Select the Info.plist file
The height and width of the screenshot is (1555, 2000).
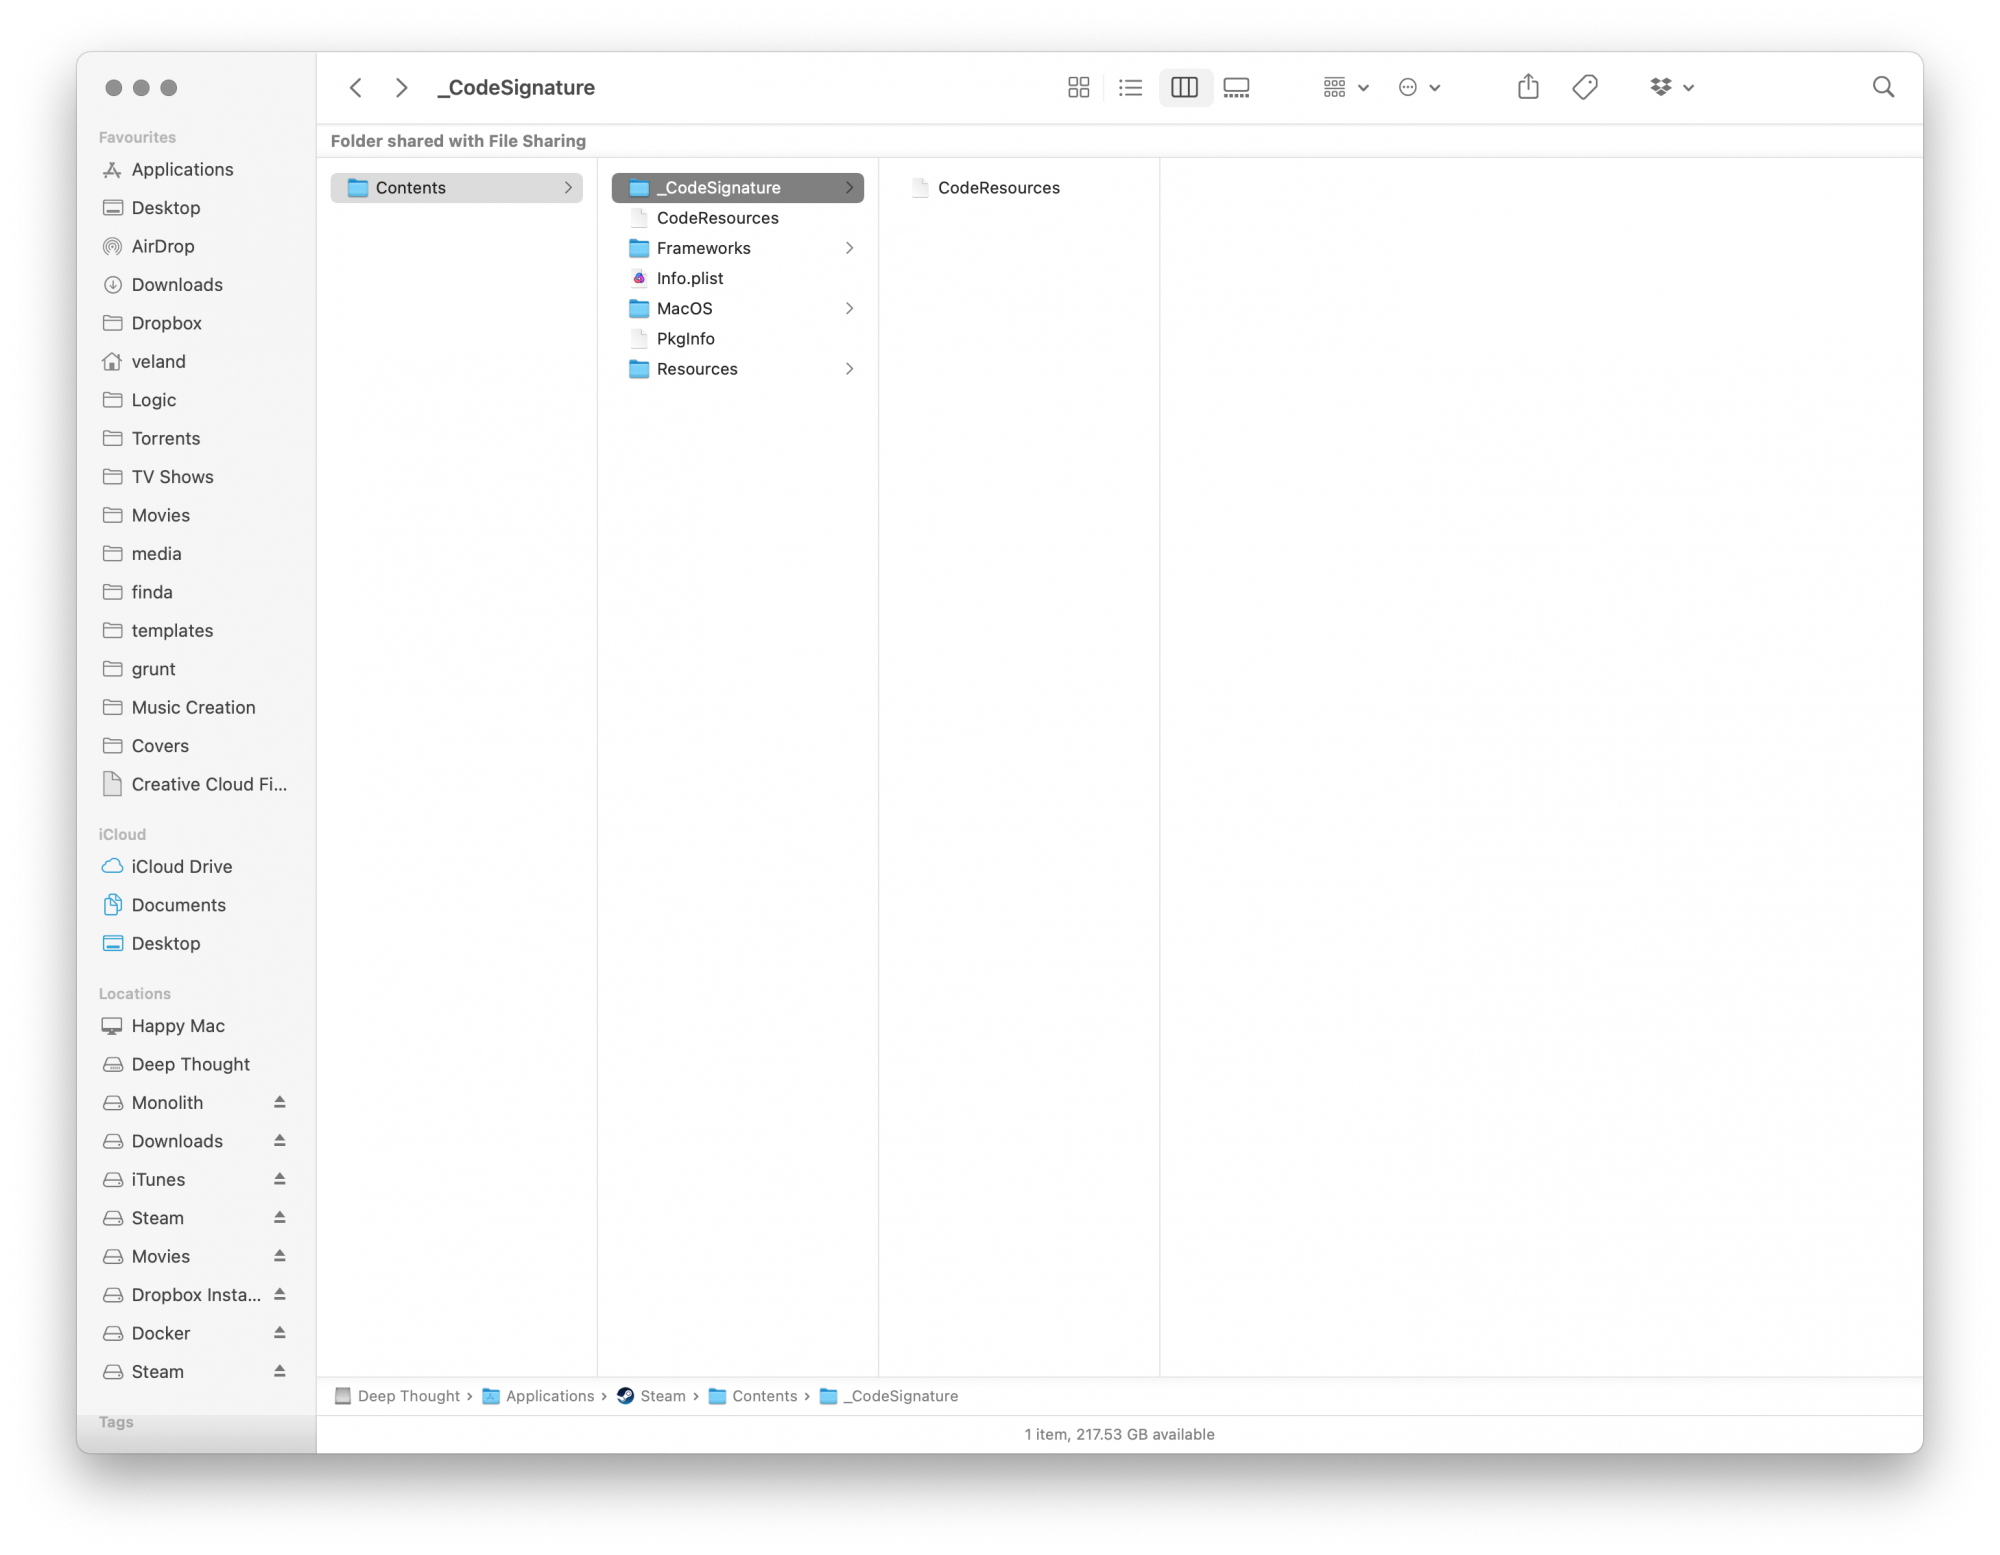[689, 278]
